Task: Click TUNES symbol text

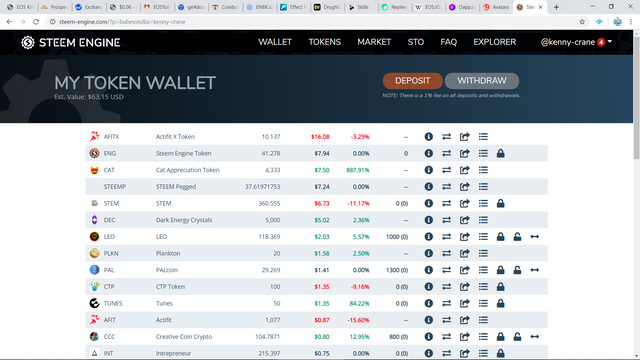Action: pyautogui.click(x=113, y=303)
